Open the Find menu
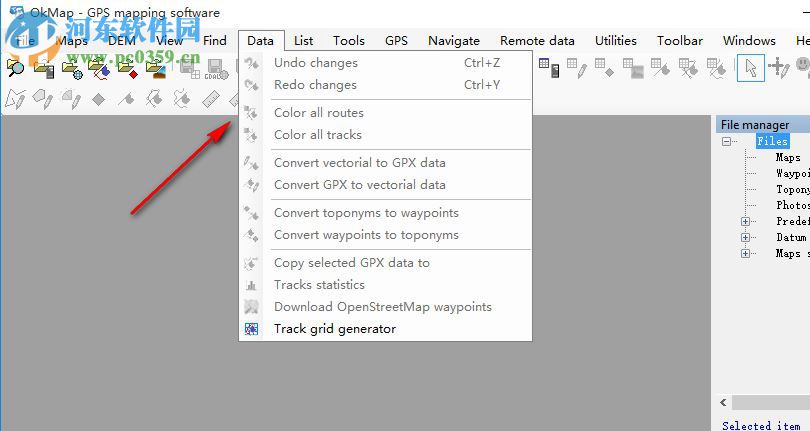The height and width of the screenshot is (431, 810). coord(214,41)
